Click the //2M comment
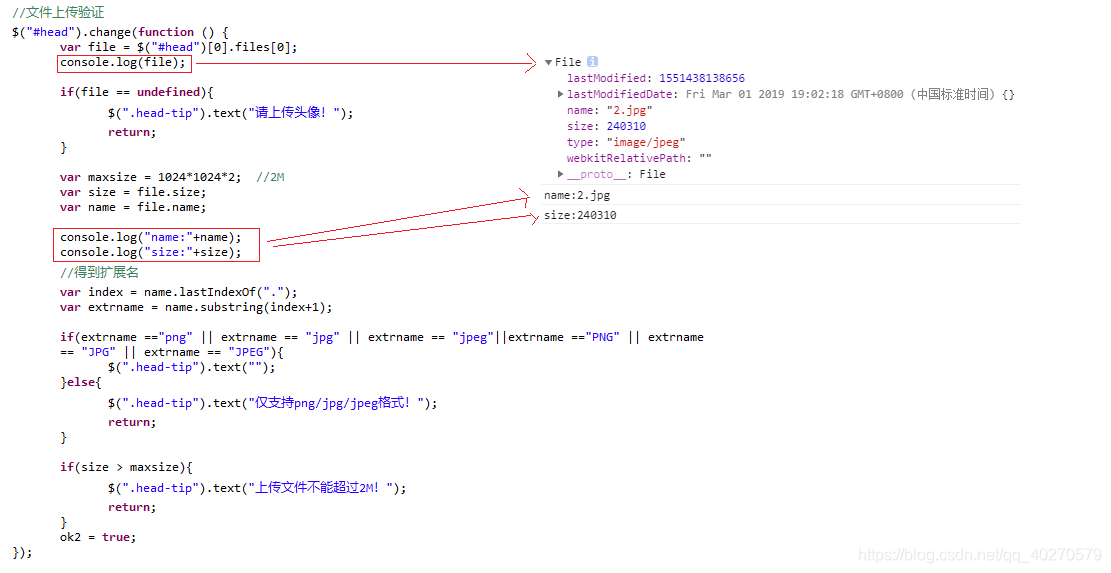This screenshot has width=1111, height=573. (270, 177)
